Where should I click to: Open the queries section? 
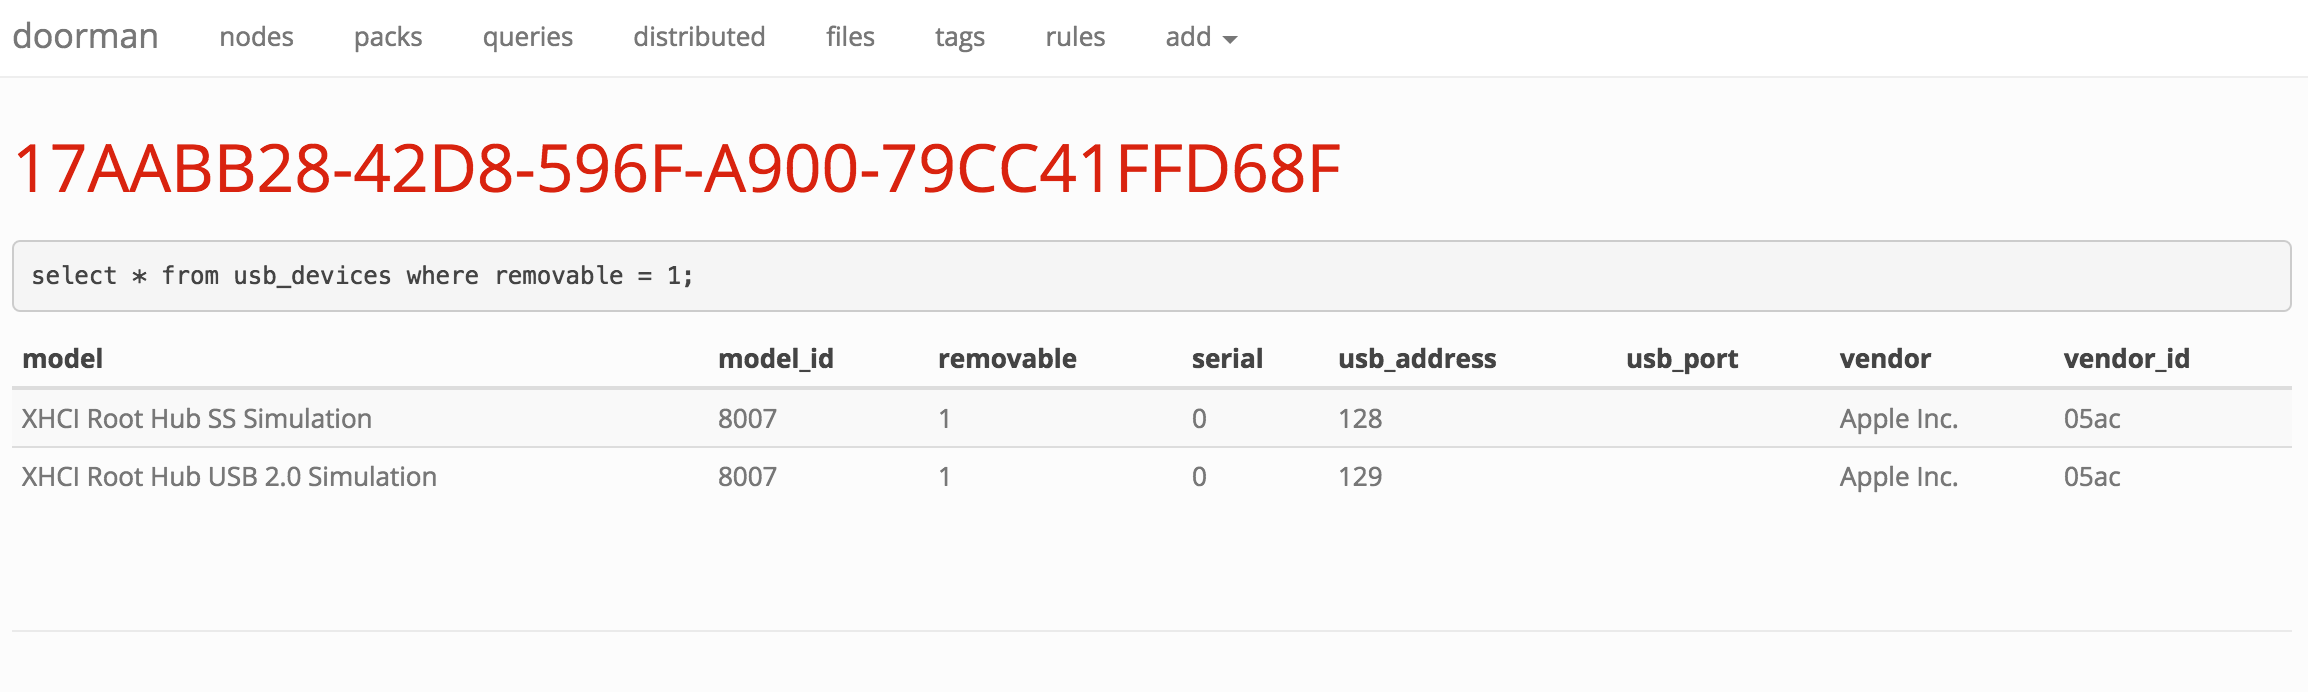pyautogui.click(x=528, y=37)
